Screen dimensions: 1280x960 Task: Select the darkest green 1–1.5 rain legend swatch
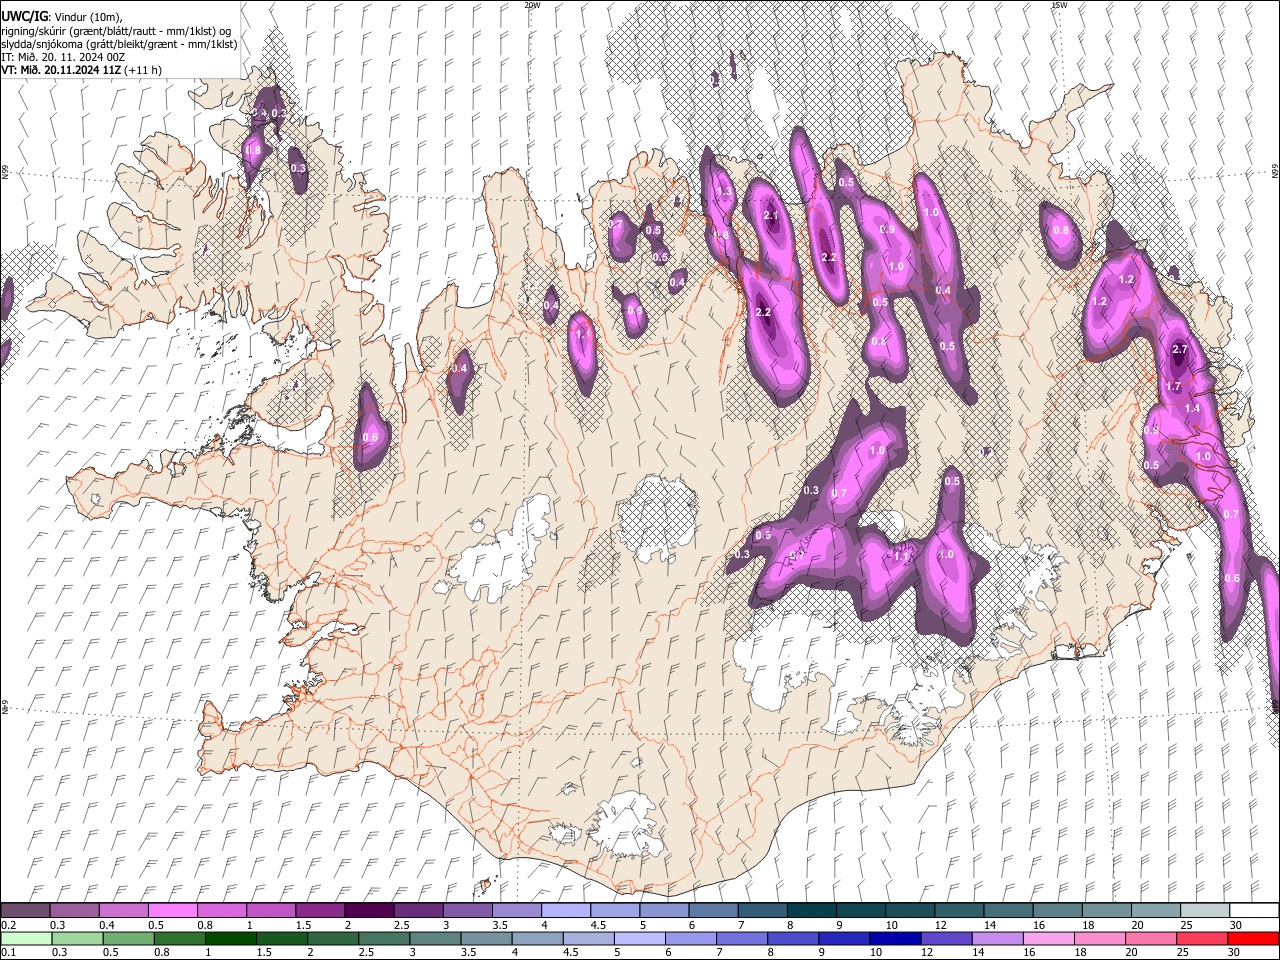tap(231, 938)
